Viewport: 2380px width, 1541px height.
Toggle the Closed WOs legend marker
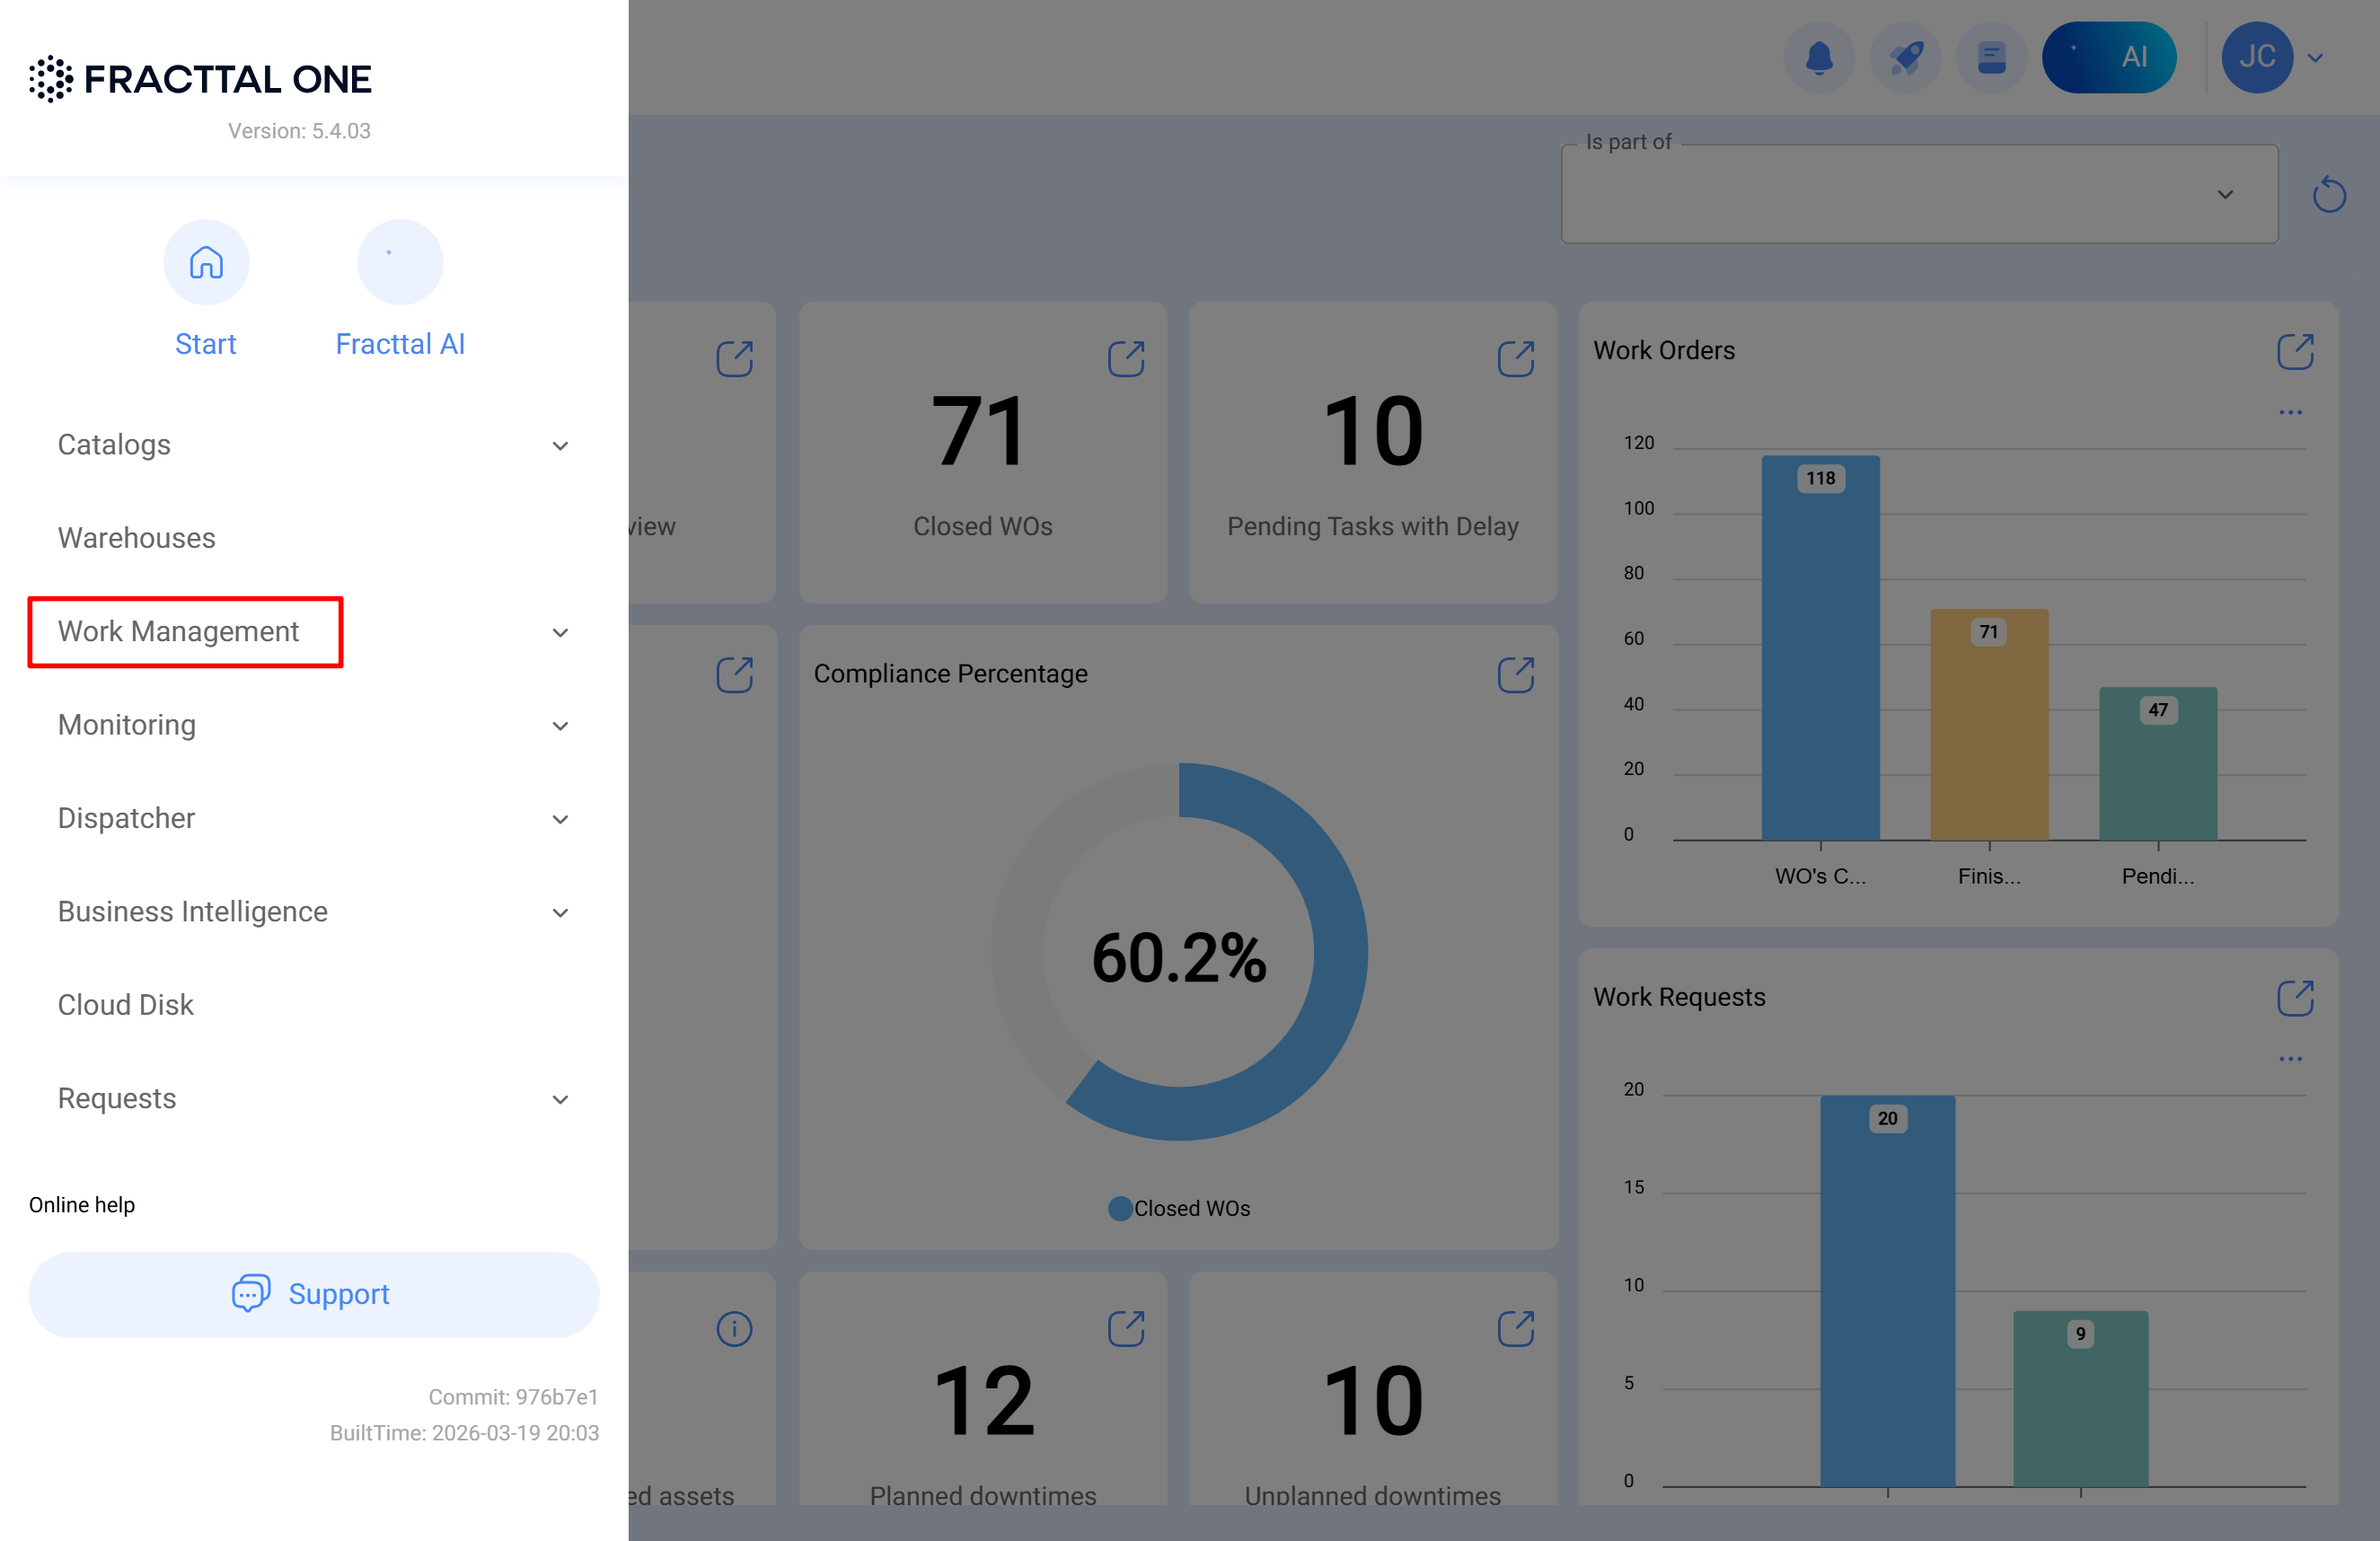click(x=1120, y=1208)
